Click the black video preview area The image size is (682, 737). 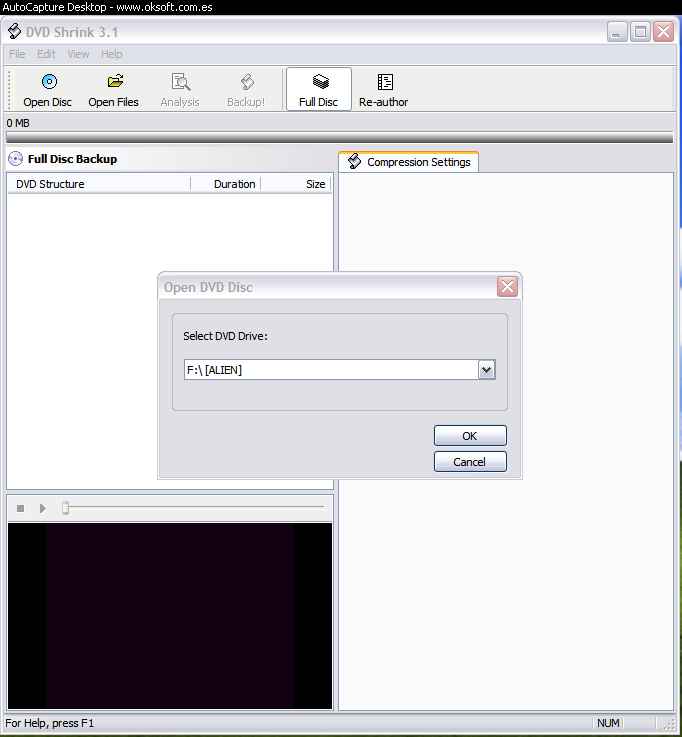pyautogui.click(x=170, y=616)
